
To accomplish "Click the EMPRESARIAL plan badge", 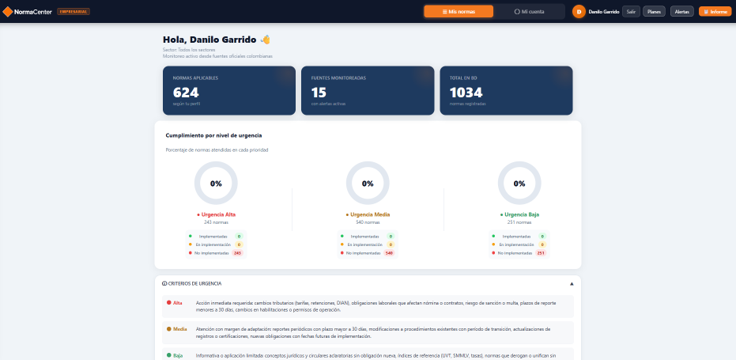I will pos(73,11).
